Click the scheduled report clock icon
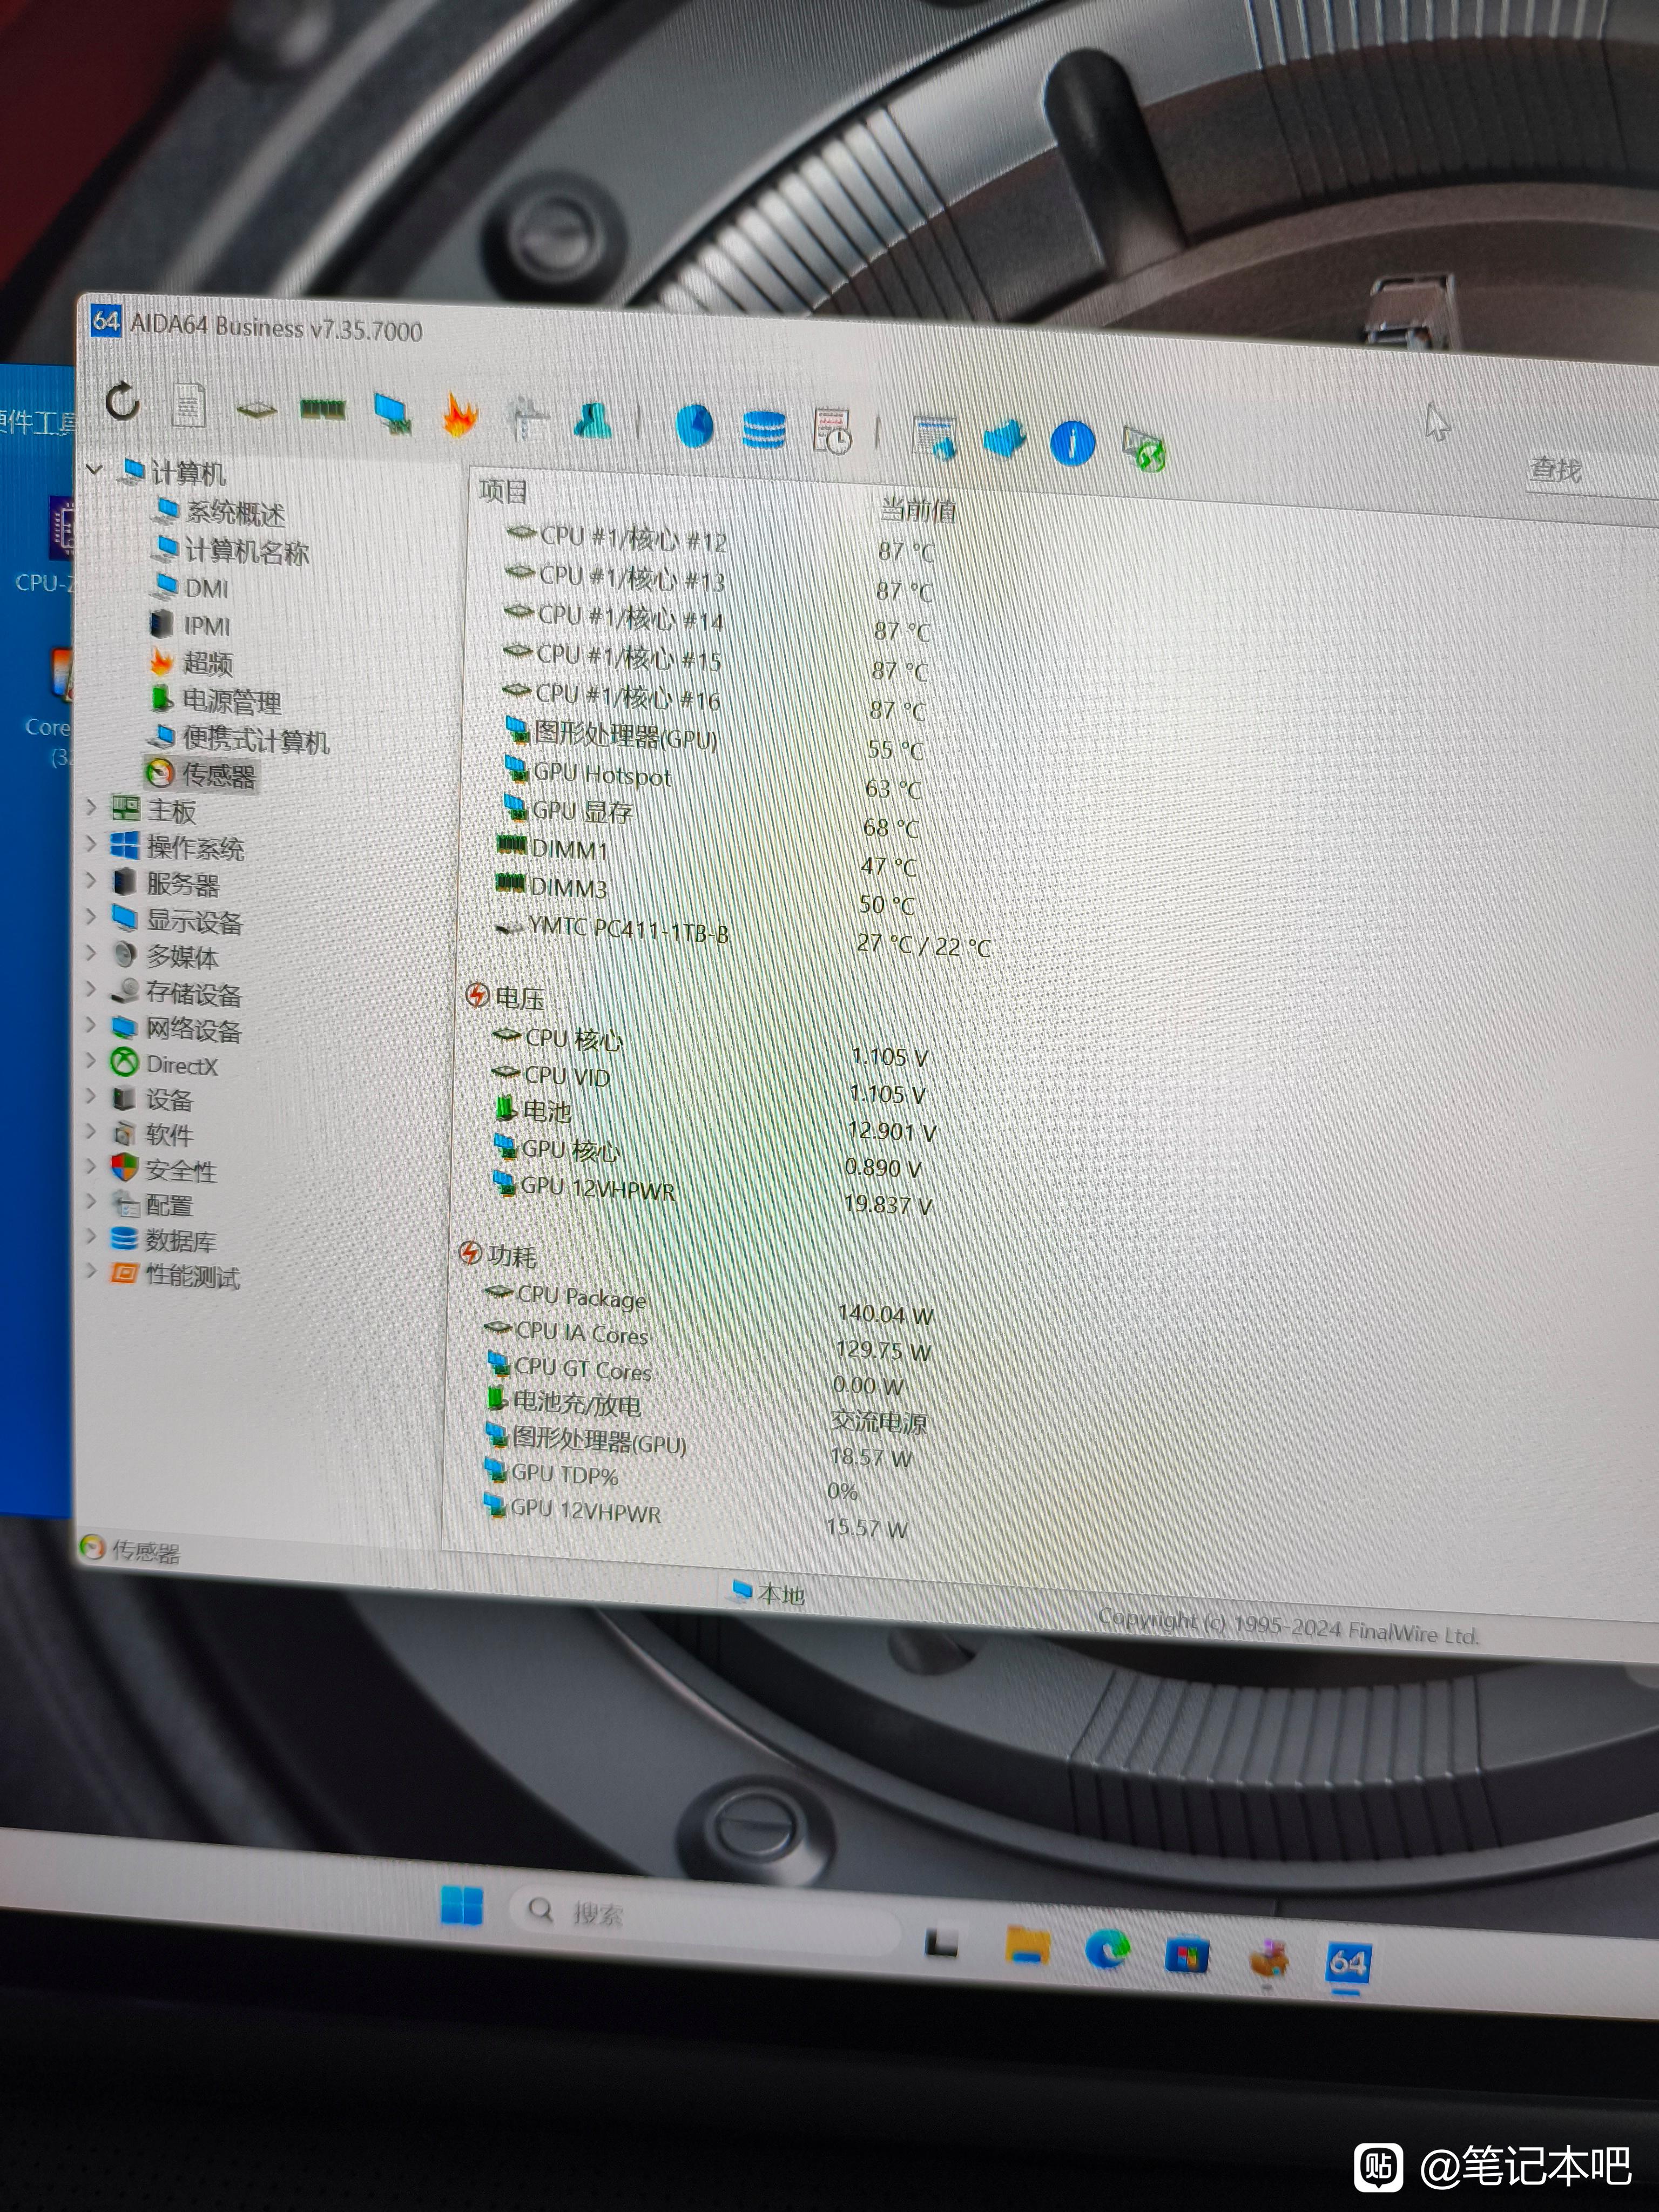 832,432
